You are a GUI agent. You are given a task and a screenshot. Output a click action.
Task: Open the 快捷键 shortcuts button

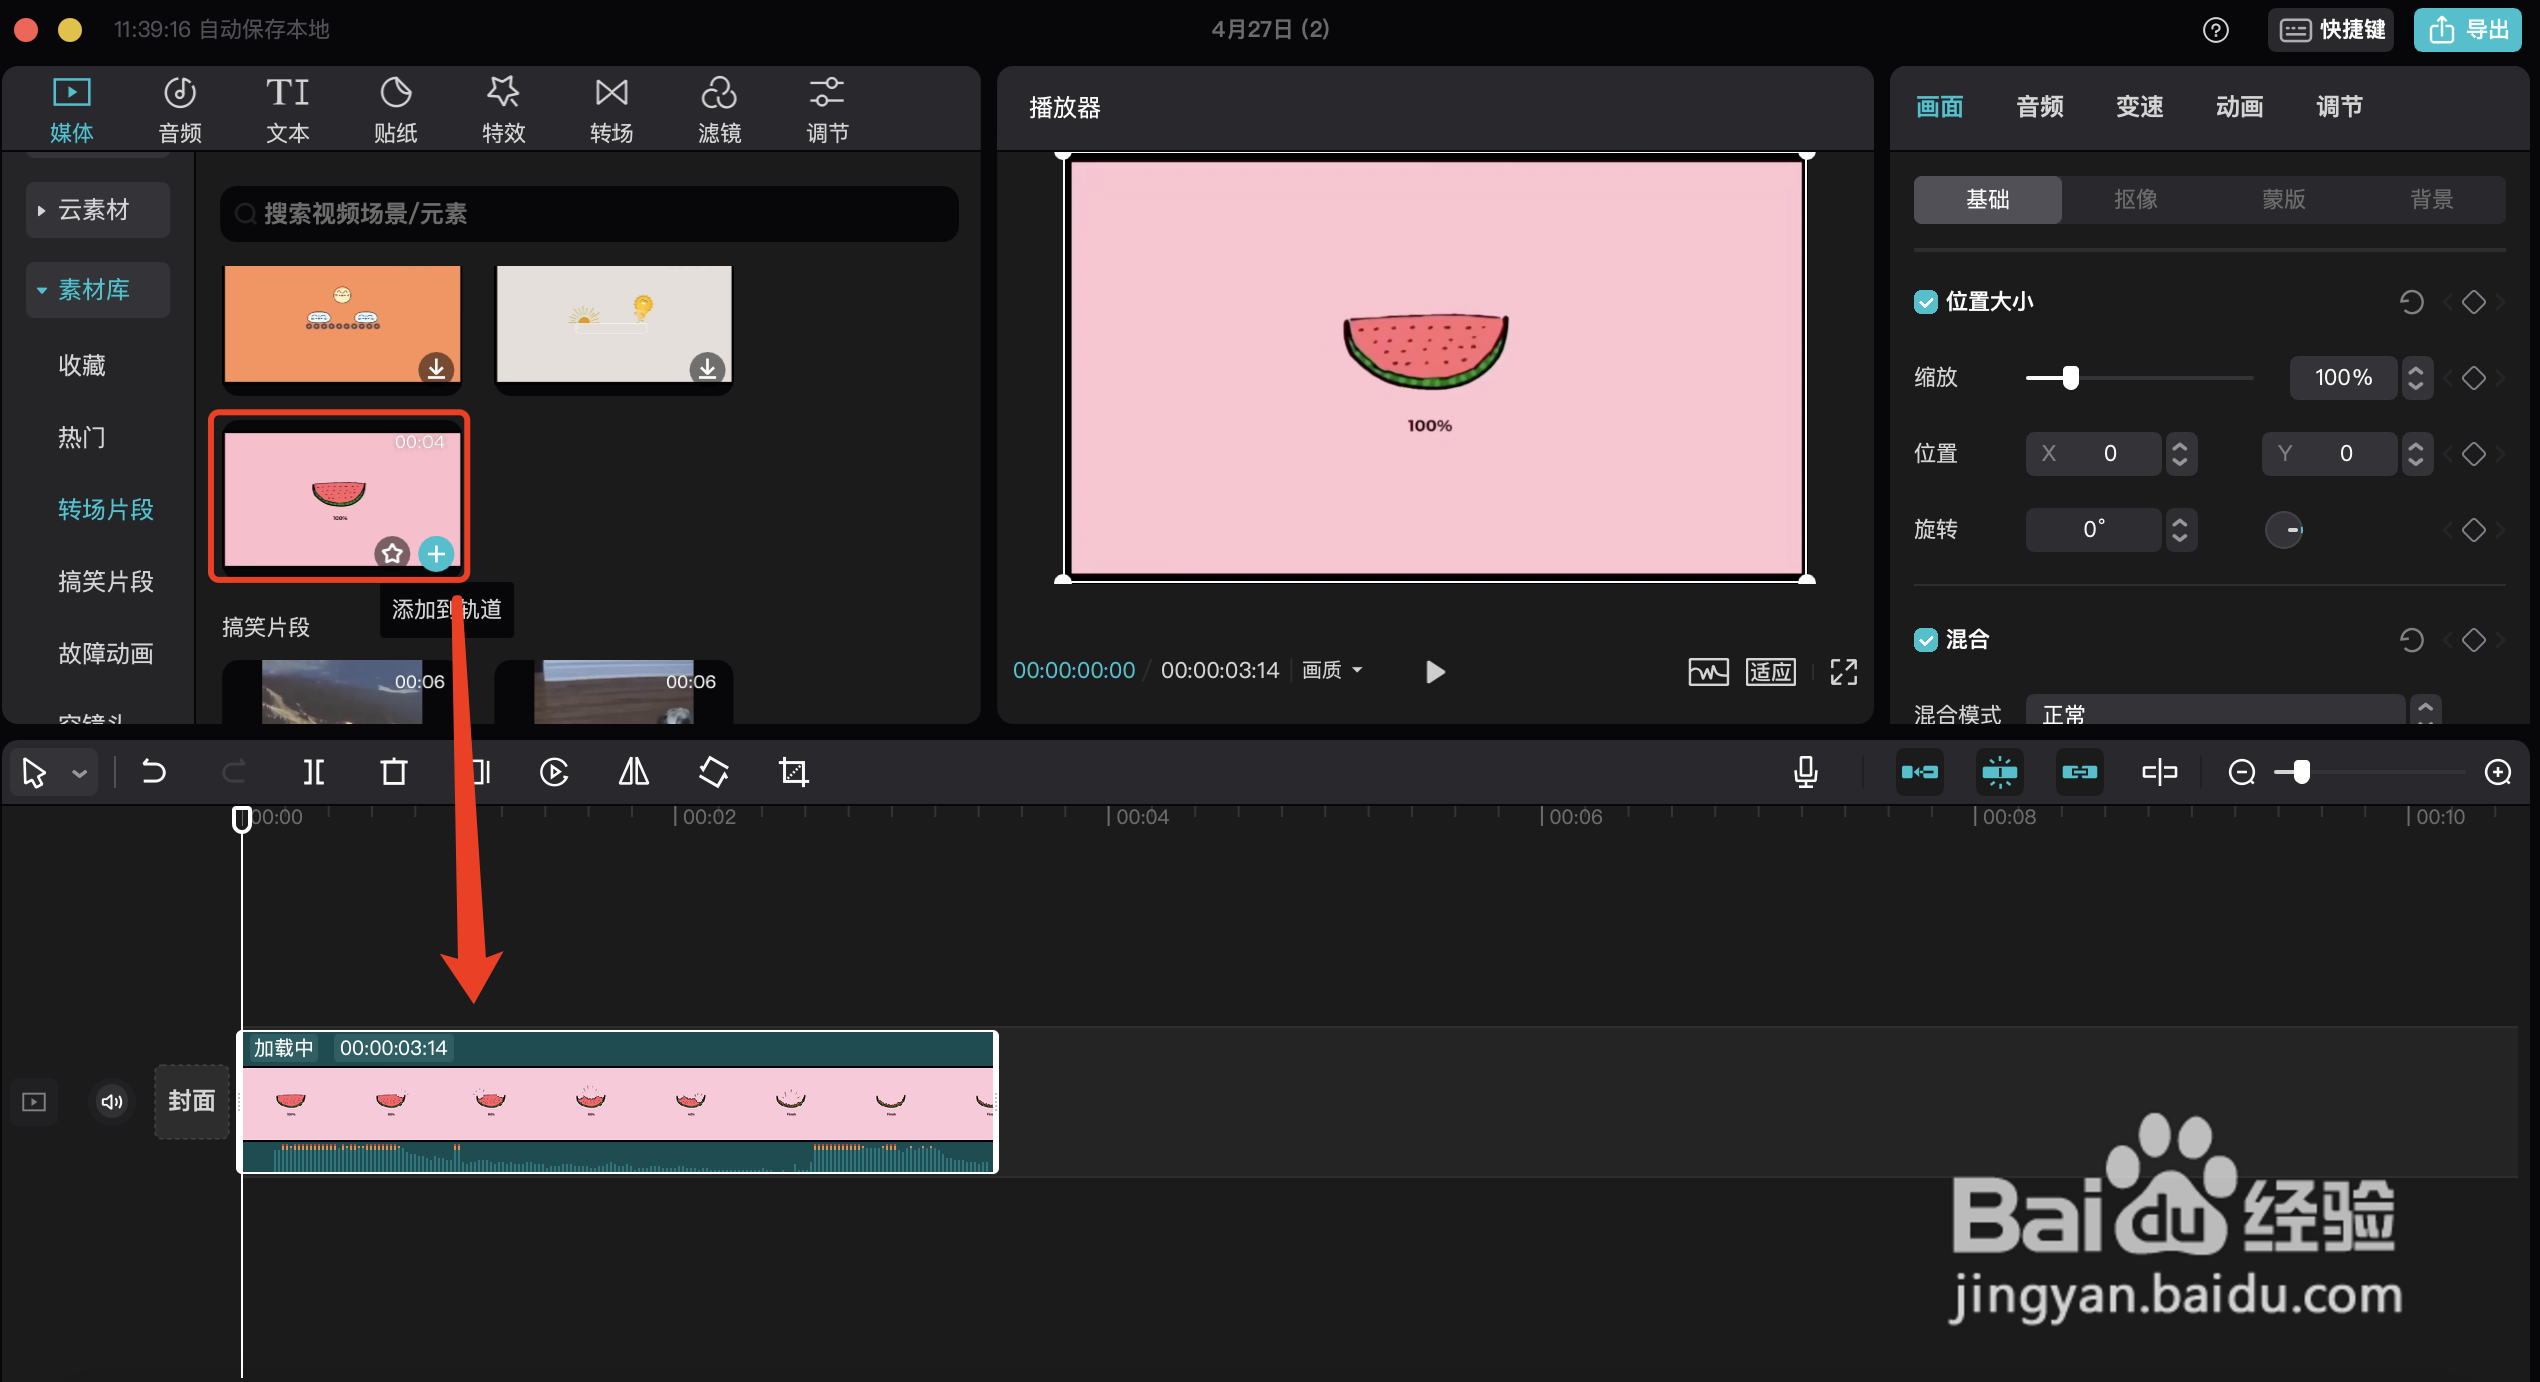pyautogui.click(x=2331, y=30)
